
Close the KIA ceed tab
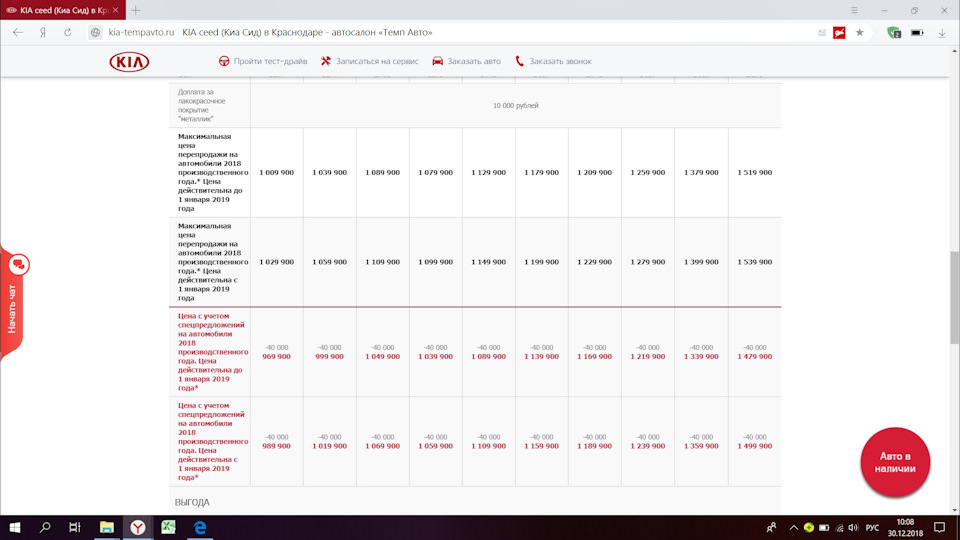click(115, 10)
